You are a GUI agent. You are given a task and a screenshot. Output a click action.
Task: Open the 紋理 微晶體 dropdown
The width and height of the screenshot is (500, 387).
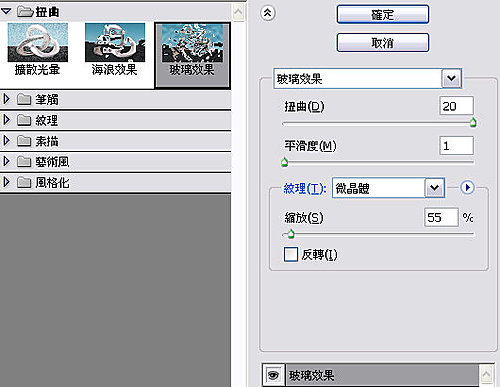pos(435,188)
